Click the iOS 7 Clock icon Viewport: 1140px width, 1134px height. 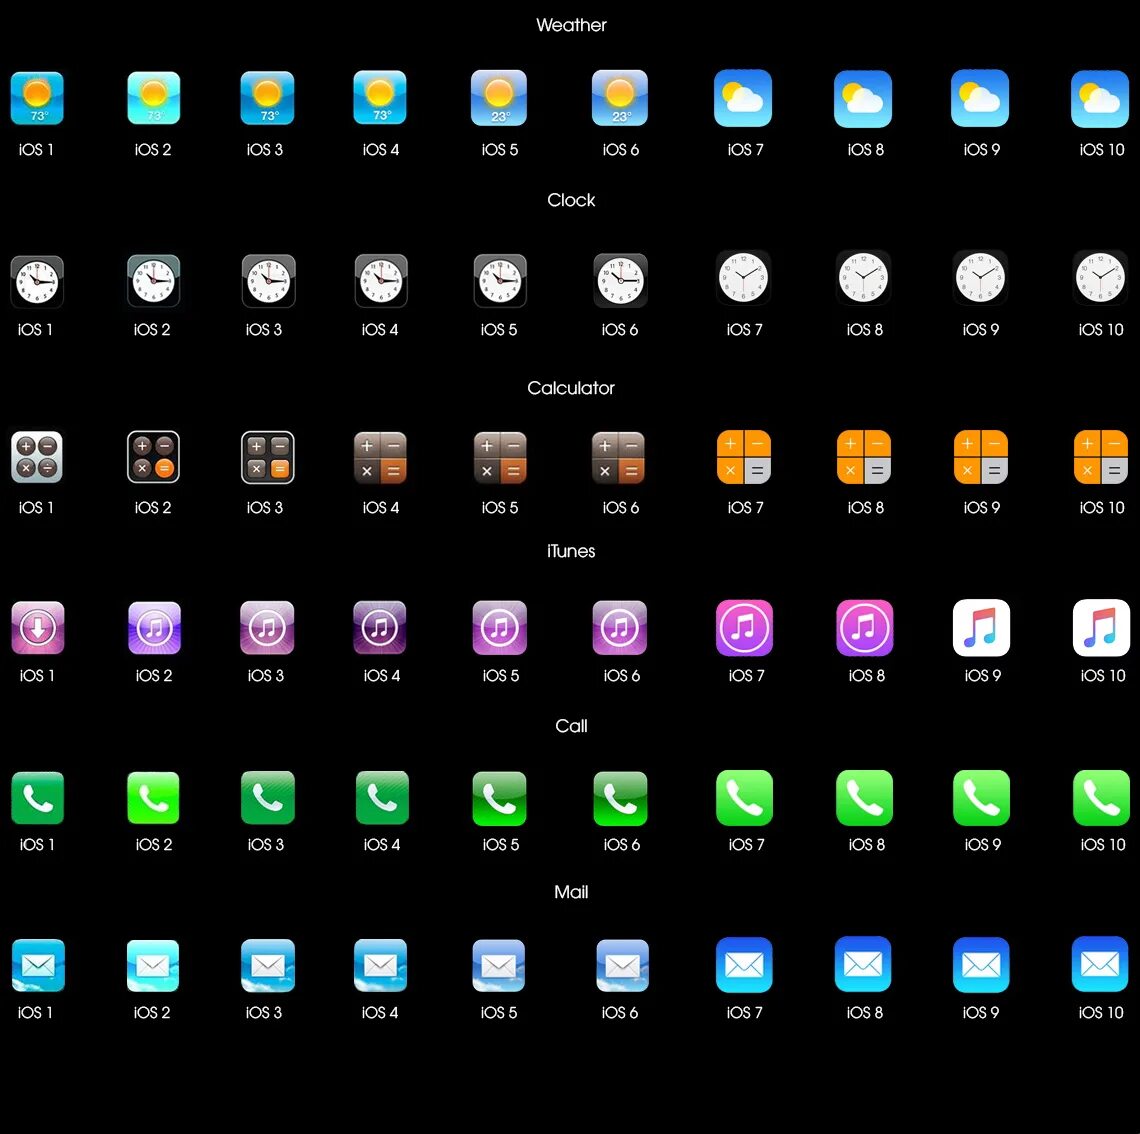[743, 278]
